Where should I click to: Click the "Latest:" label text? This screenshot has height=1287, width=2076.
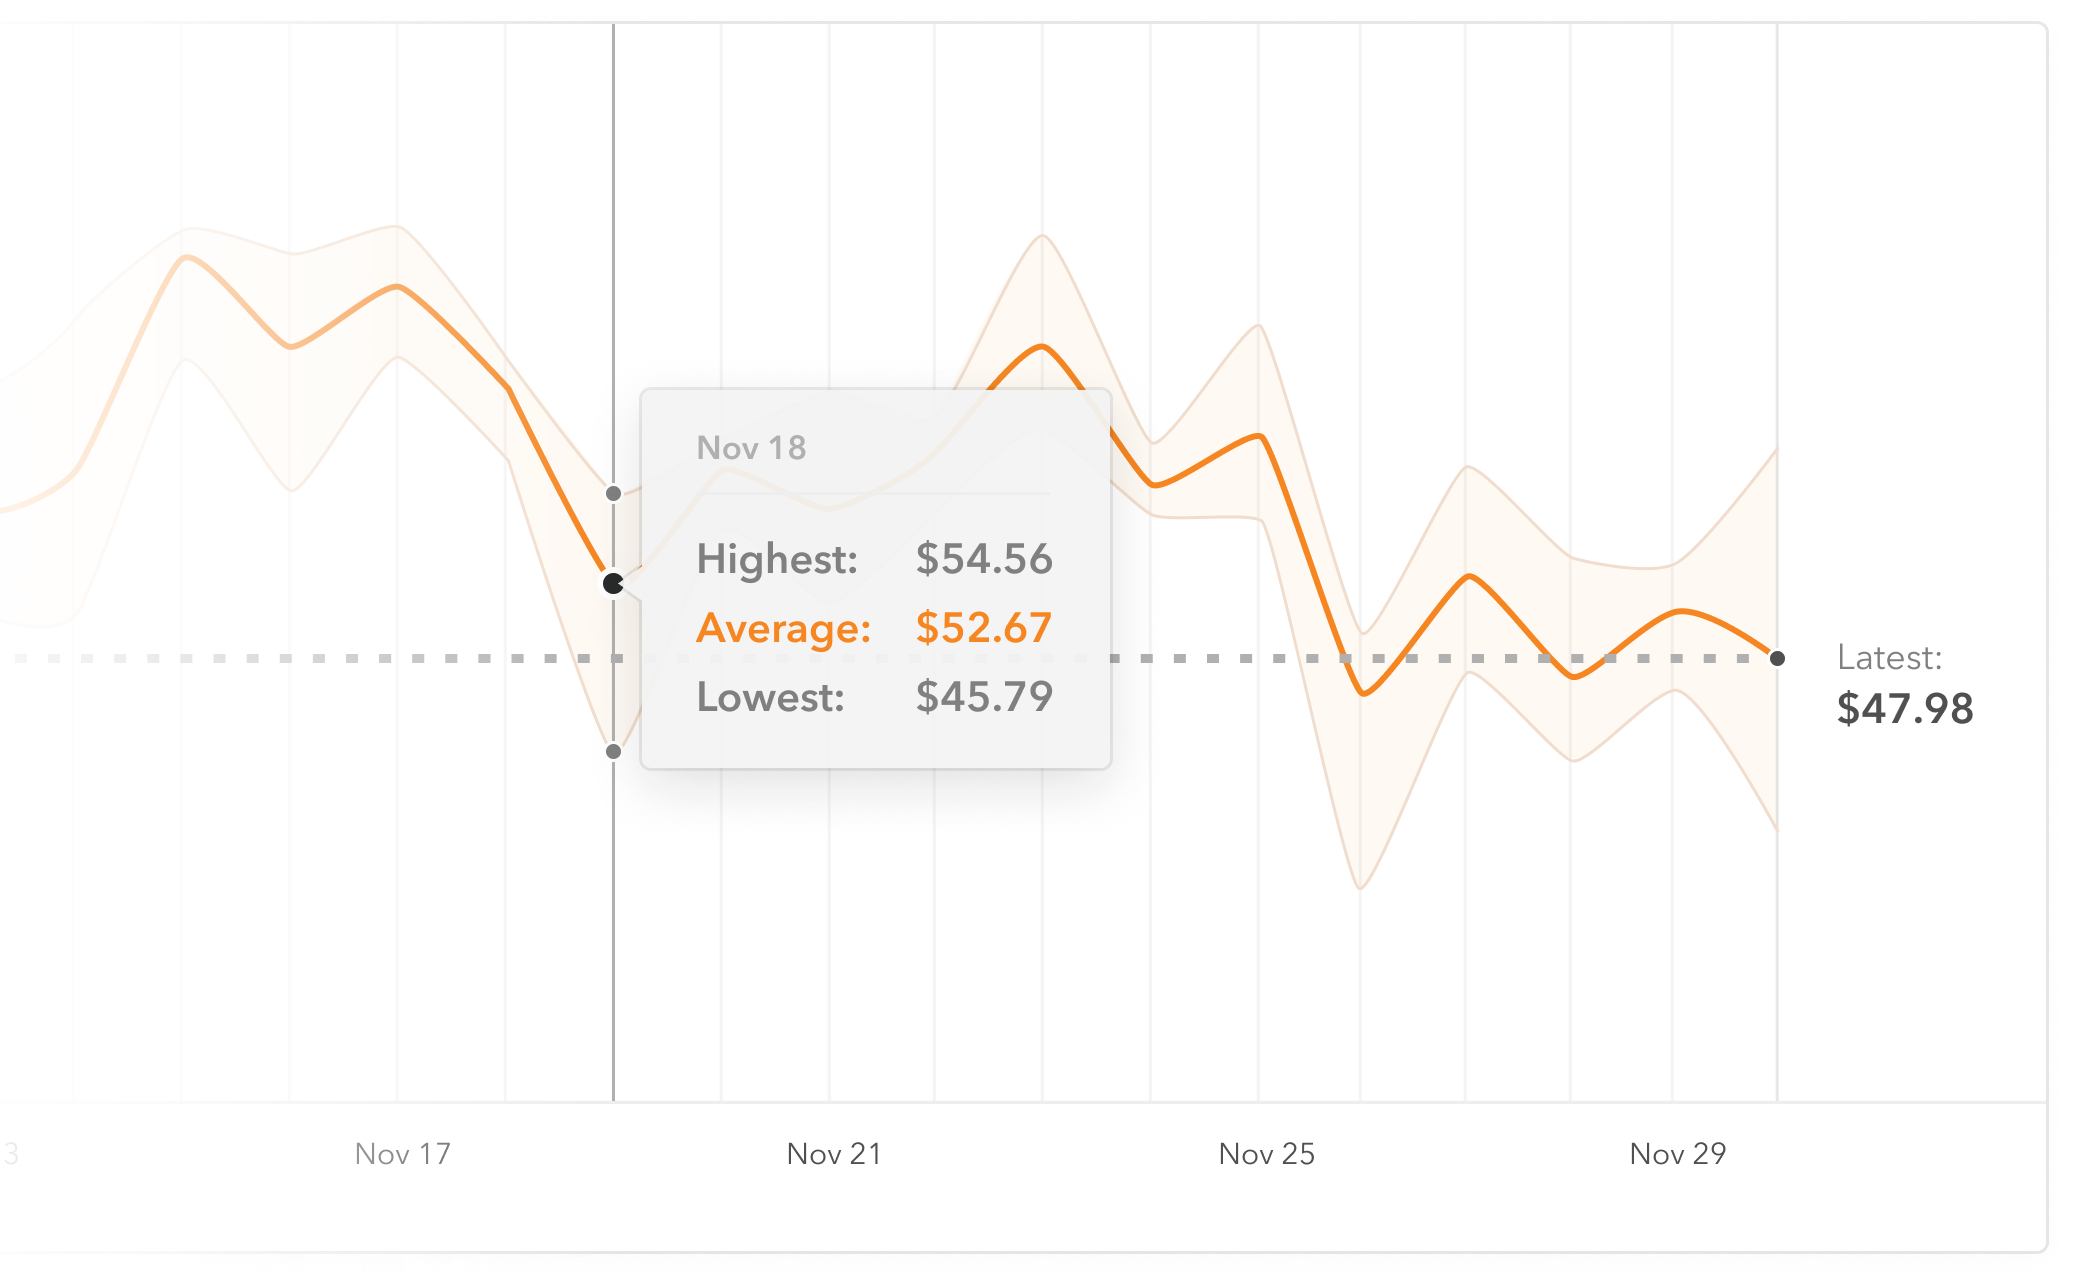[x=1889, y=658]
